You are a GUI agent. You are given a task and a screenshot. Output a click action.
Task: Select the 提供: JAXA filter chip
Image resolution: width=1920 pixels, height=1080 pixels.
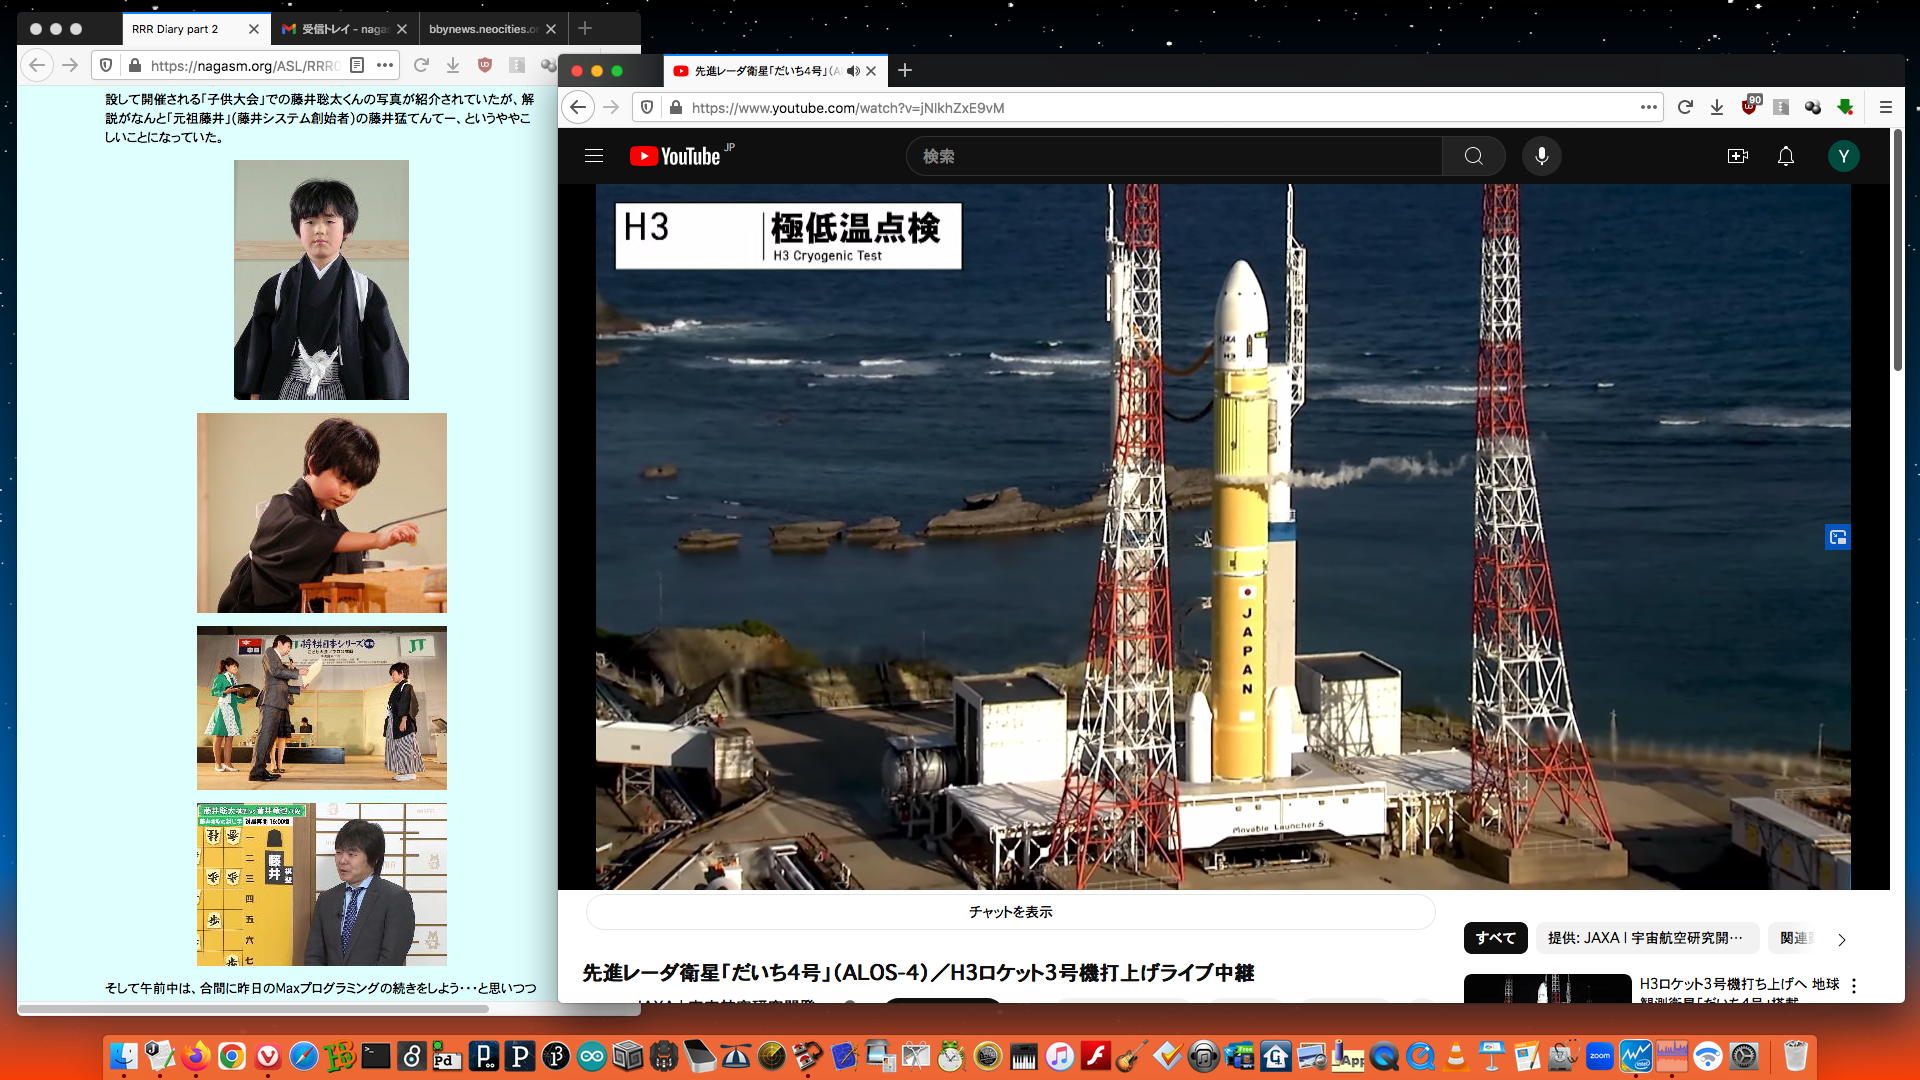[x=1645, y=938]
